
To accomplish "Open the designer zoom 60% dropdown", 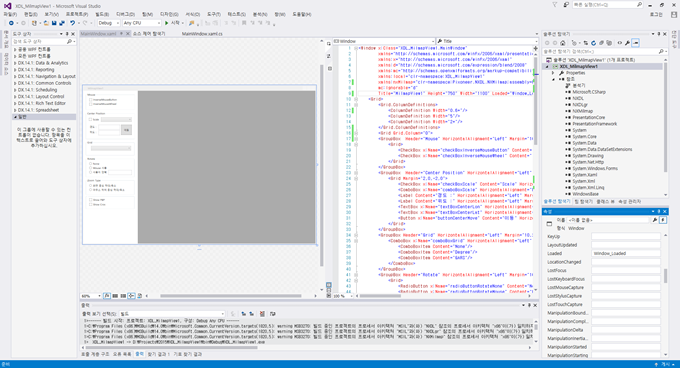I will (x=91, y=296).
